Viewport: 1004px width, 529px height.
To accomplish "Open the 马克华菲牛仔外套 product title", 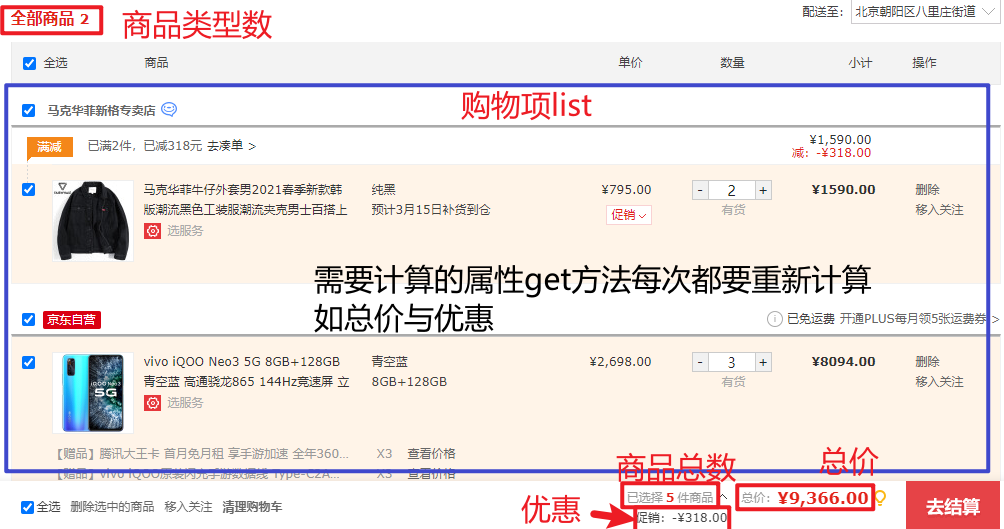I will (x=245, y=200).
